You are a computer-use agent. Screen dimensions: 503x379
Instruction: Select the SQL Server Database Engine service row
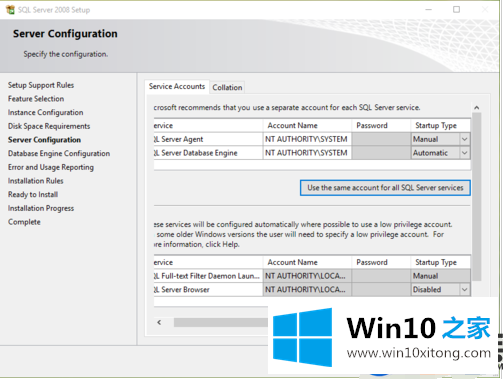[312, 153]
